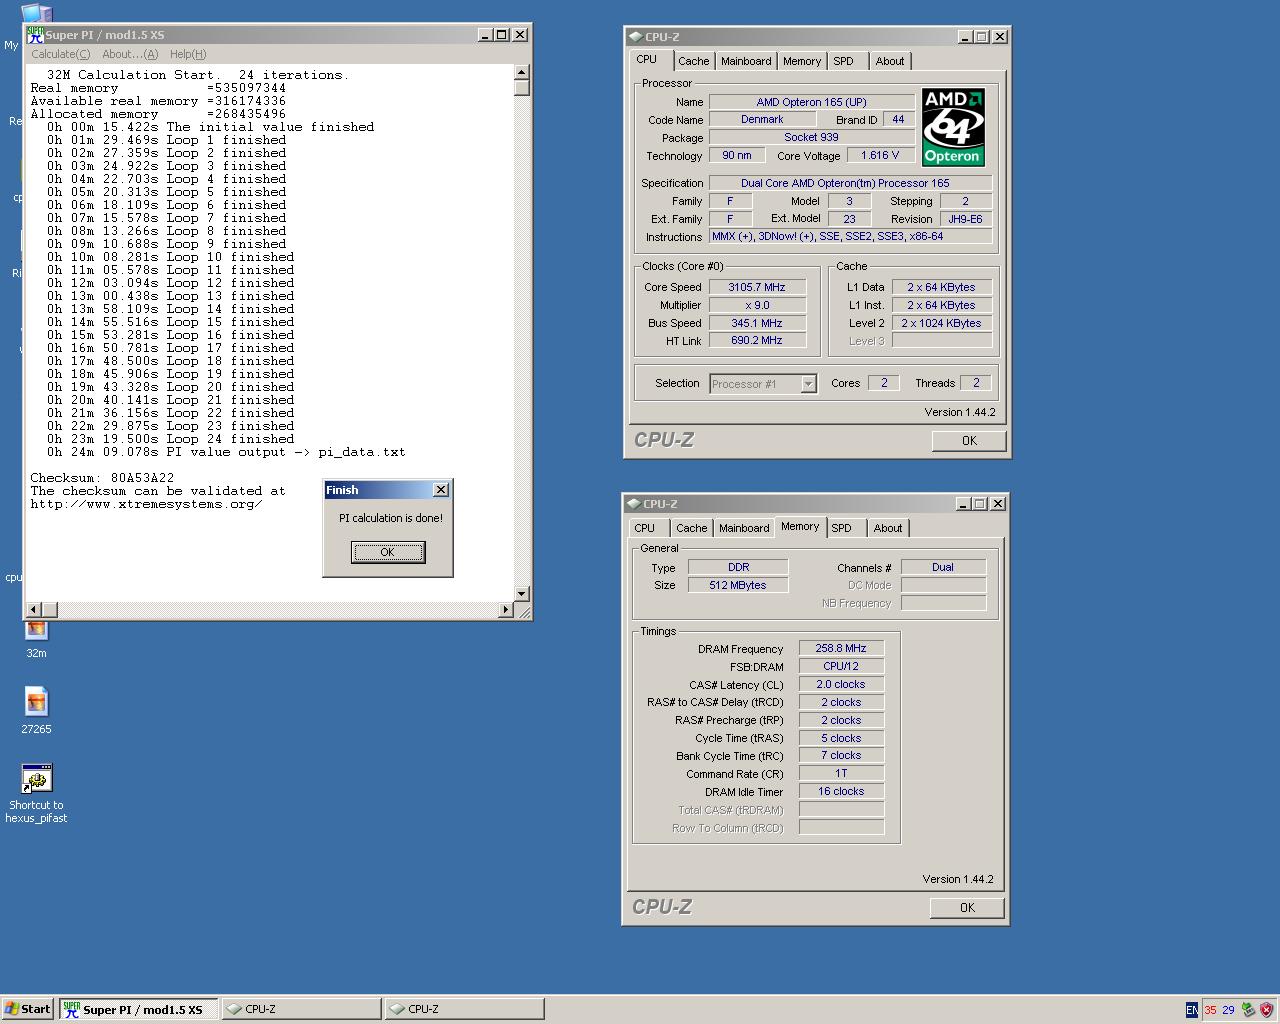Switch to Cache tab in lower CPU-Z

tap(691, 528)
